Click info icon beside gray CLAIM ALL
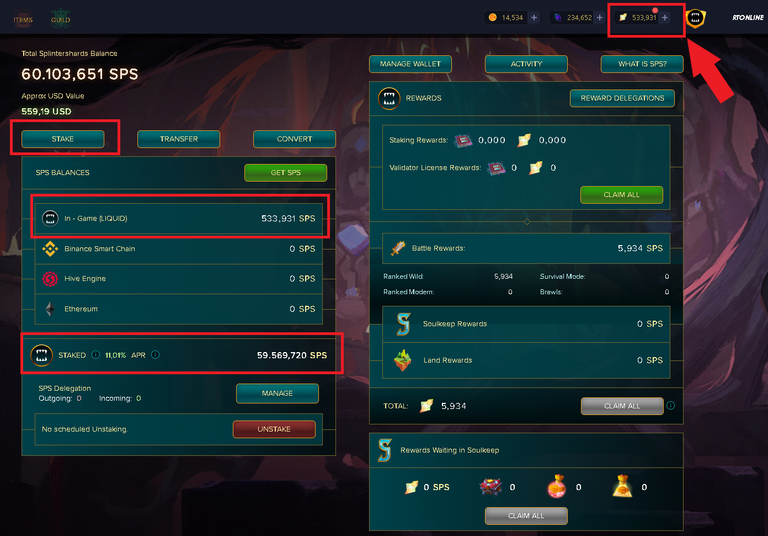 point(671,406)
